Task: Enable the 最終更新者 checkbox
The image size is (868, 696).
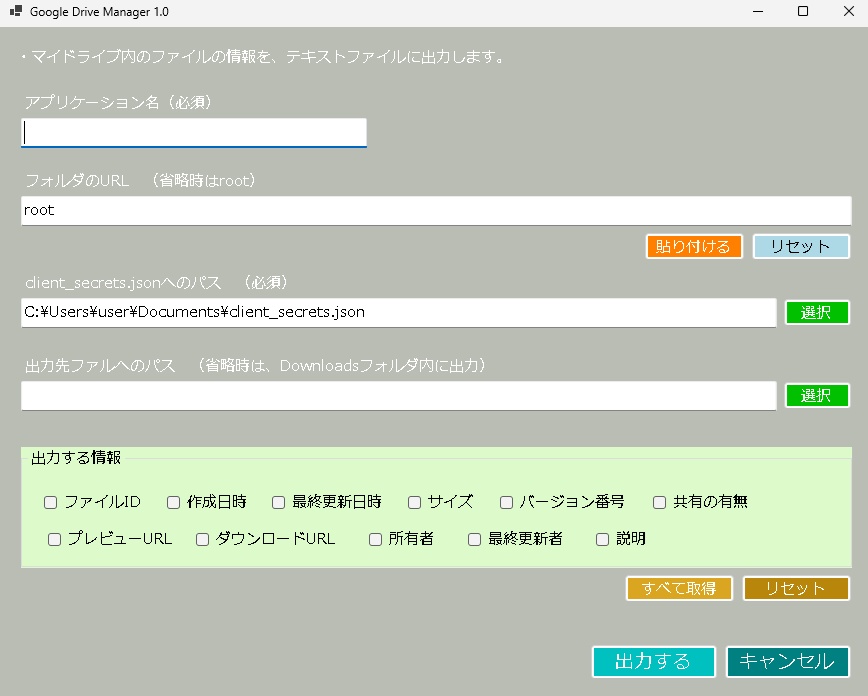Action: [474, 540]
